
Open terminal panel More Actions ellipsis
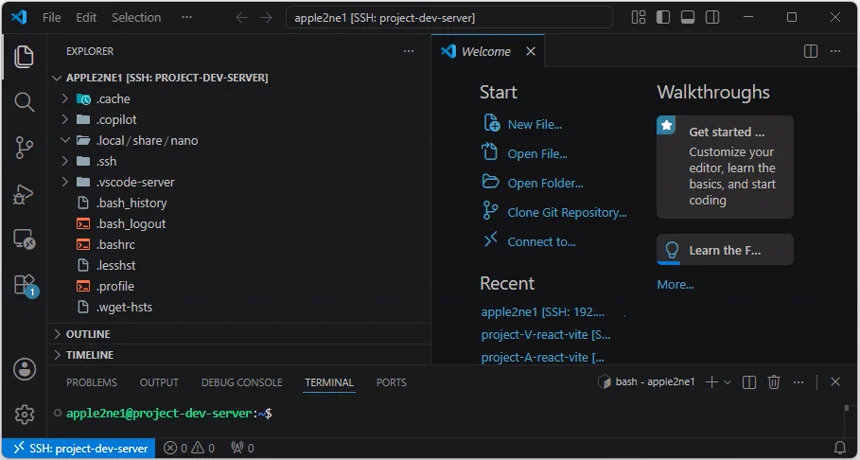click(799, 382)
